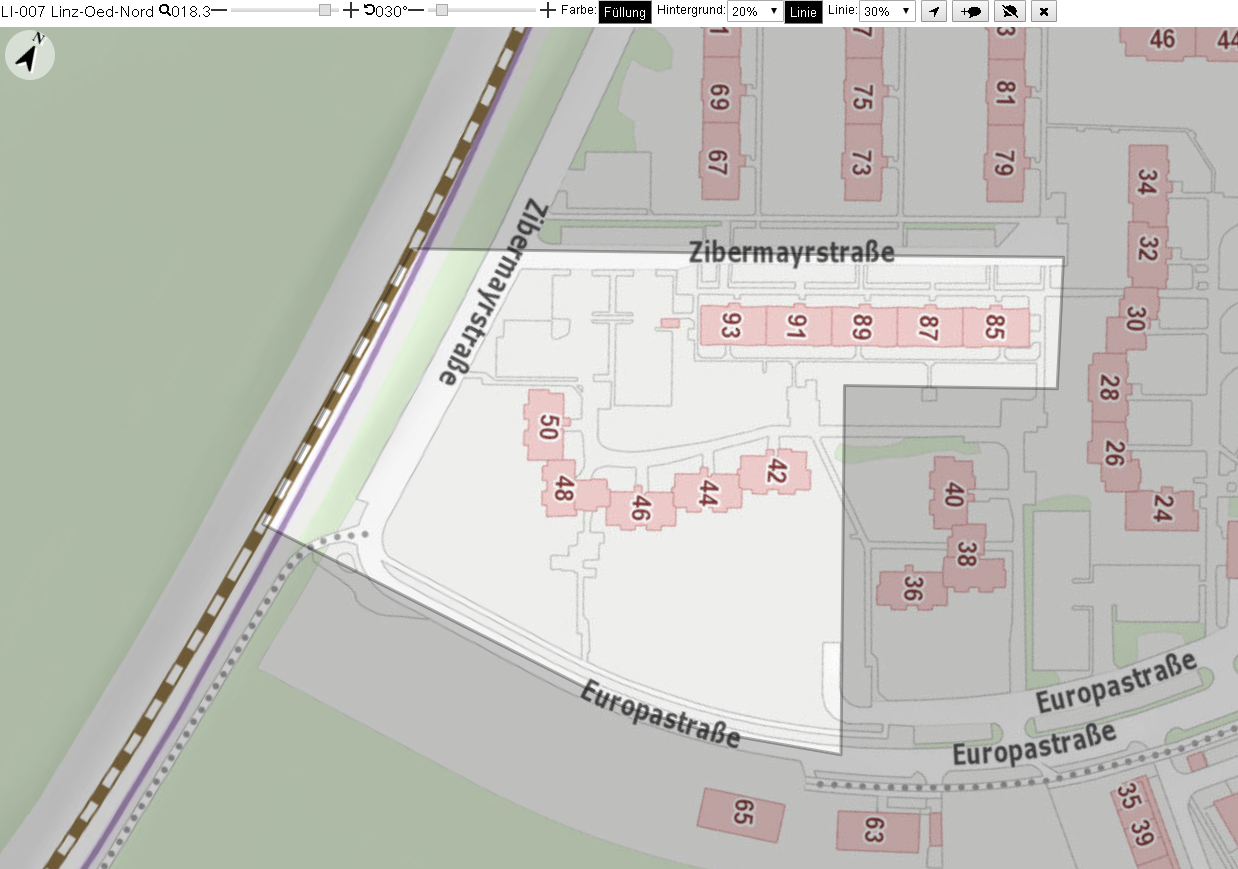Click the rotation slider handle
The width and height of the screenshot is (1238, 869).
442,10
